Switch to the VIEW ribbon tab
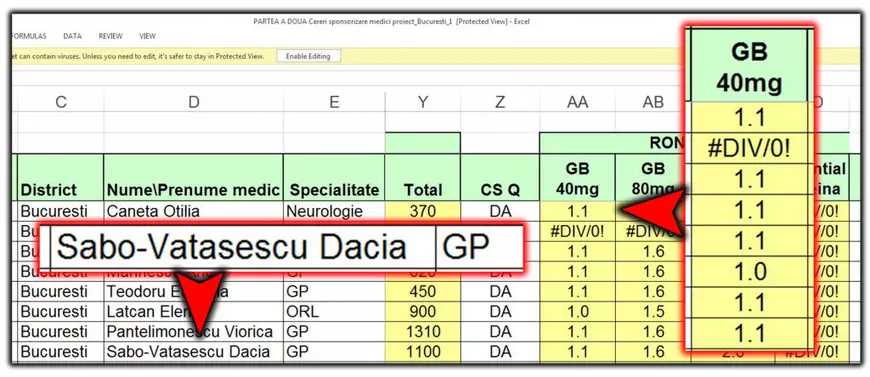 click(x=148, y=36)
